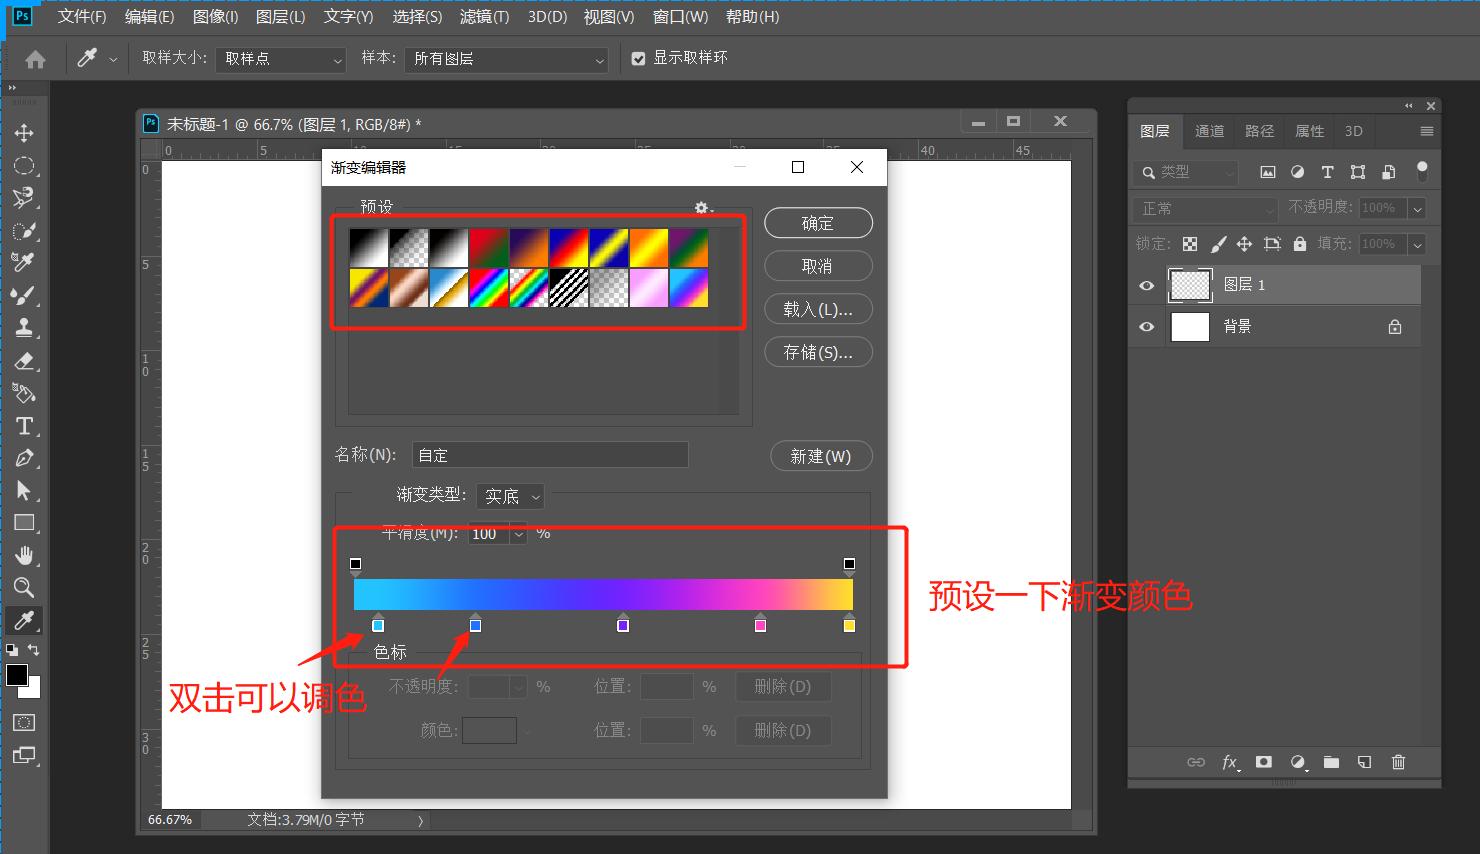Screen dimensions: 1480x854
Task: Switch to the 路径 tab
Action: (1259, 131)
